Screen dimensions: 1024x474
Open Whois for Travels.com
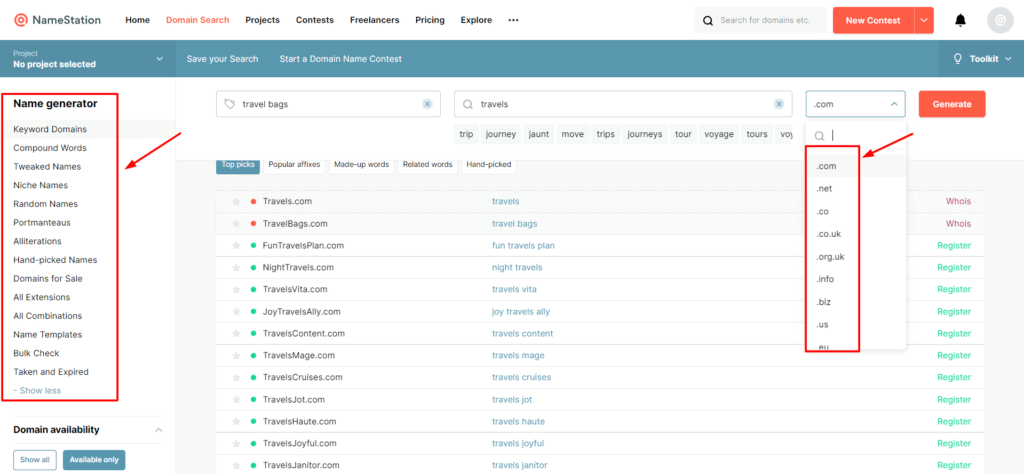(958, 201)
